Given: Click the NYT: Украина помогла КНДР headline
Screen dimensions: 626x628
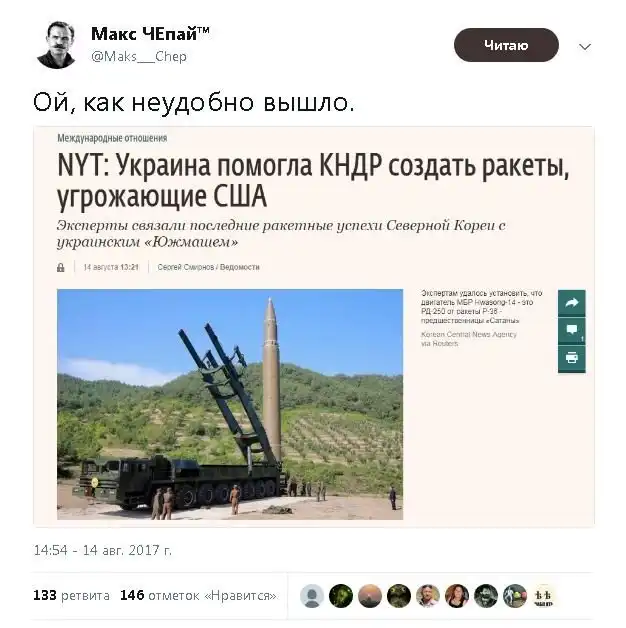Looking at the screenshot, I should coord(312,181).
